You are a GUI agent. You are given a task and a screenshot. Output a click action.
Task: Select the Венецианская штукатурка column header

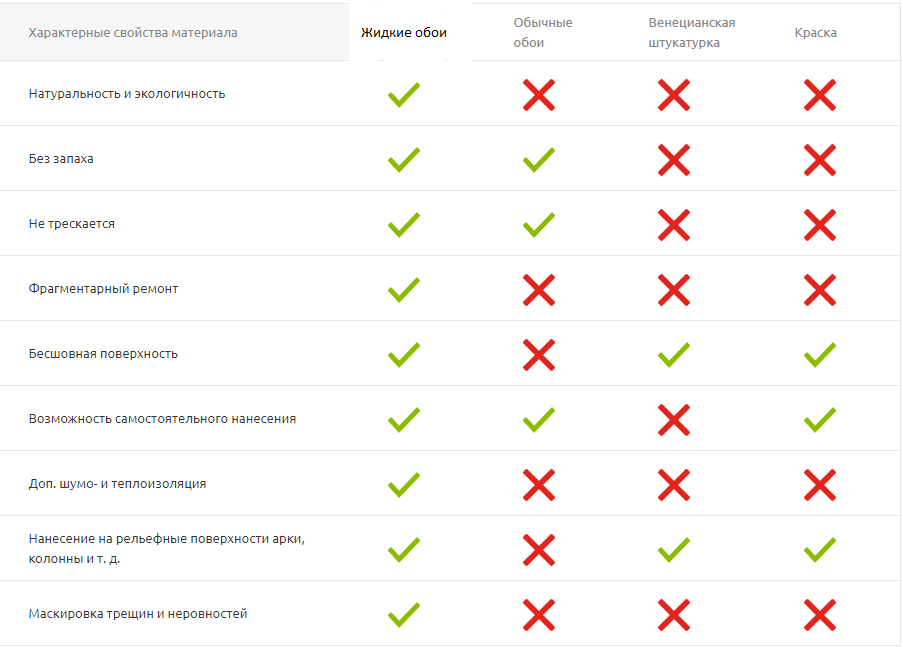click(x=691, y=33)
